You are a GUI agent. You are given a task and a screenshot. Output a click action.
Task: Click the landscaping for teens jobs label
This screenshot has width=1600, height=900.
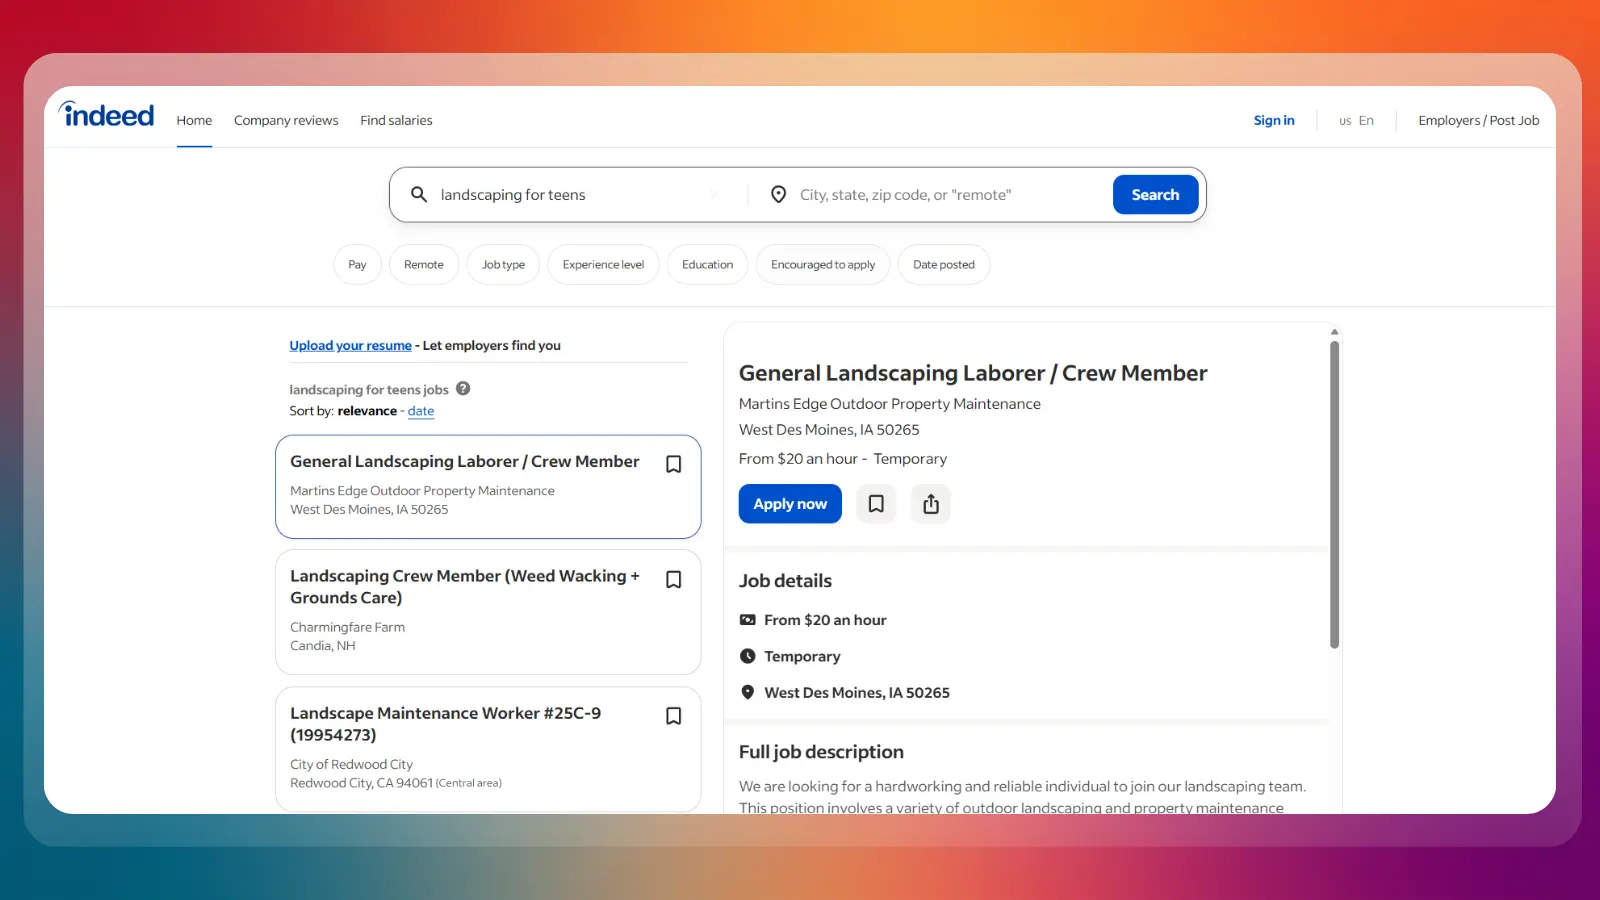tap(369, 390)
